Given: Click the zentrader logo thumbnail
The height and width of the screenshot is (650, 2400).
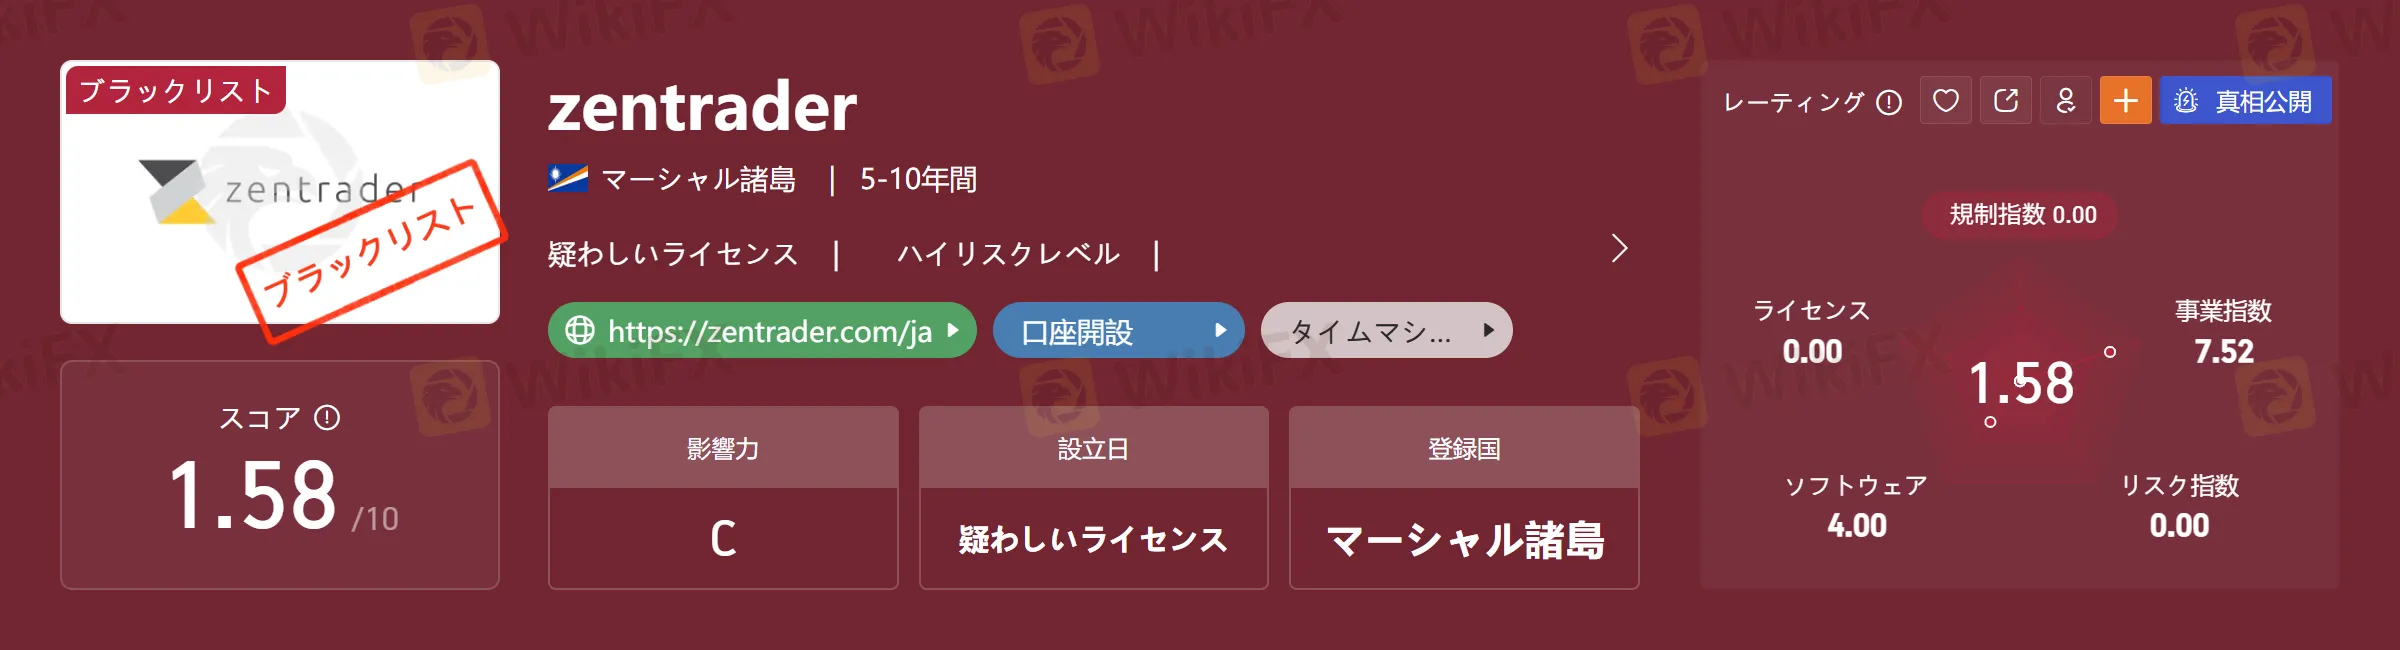Looking at the screenshot, I should coord(280,192).
